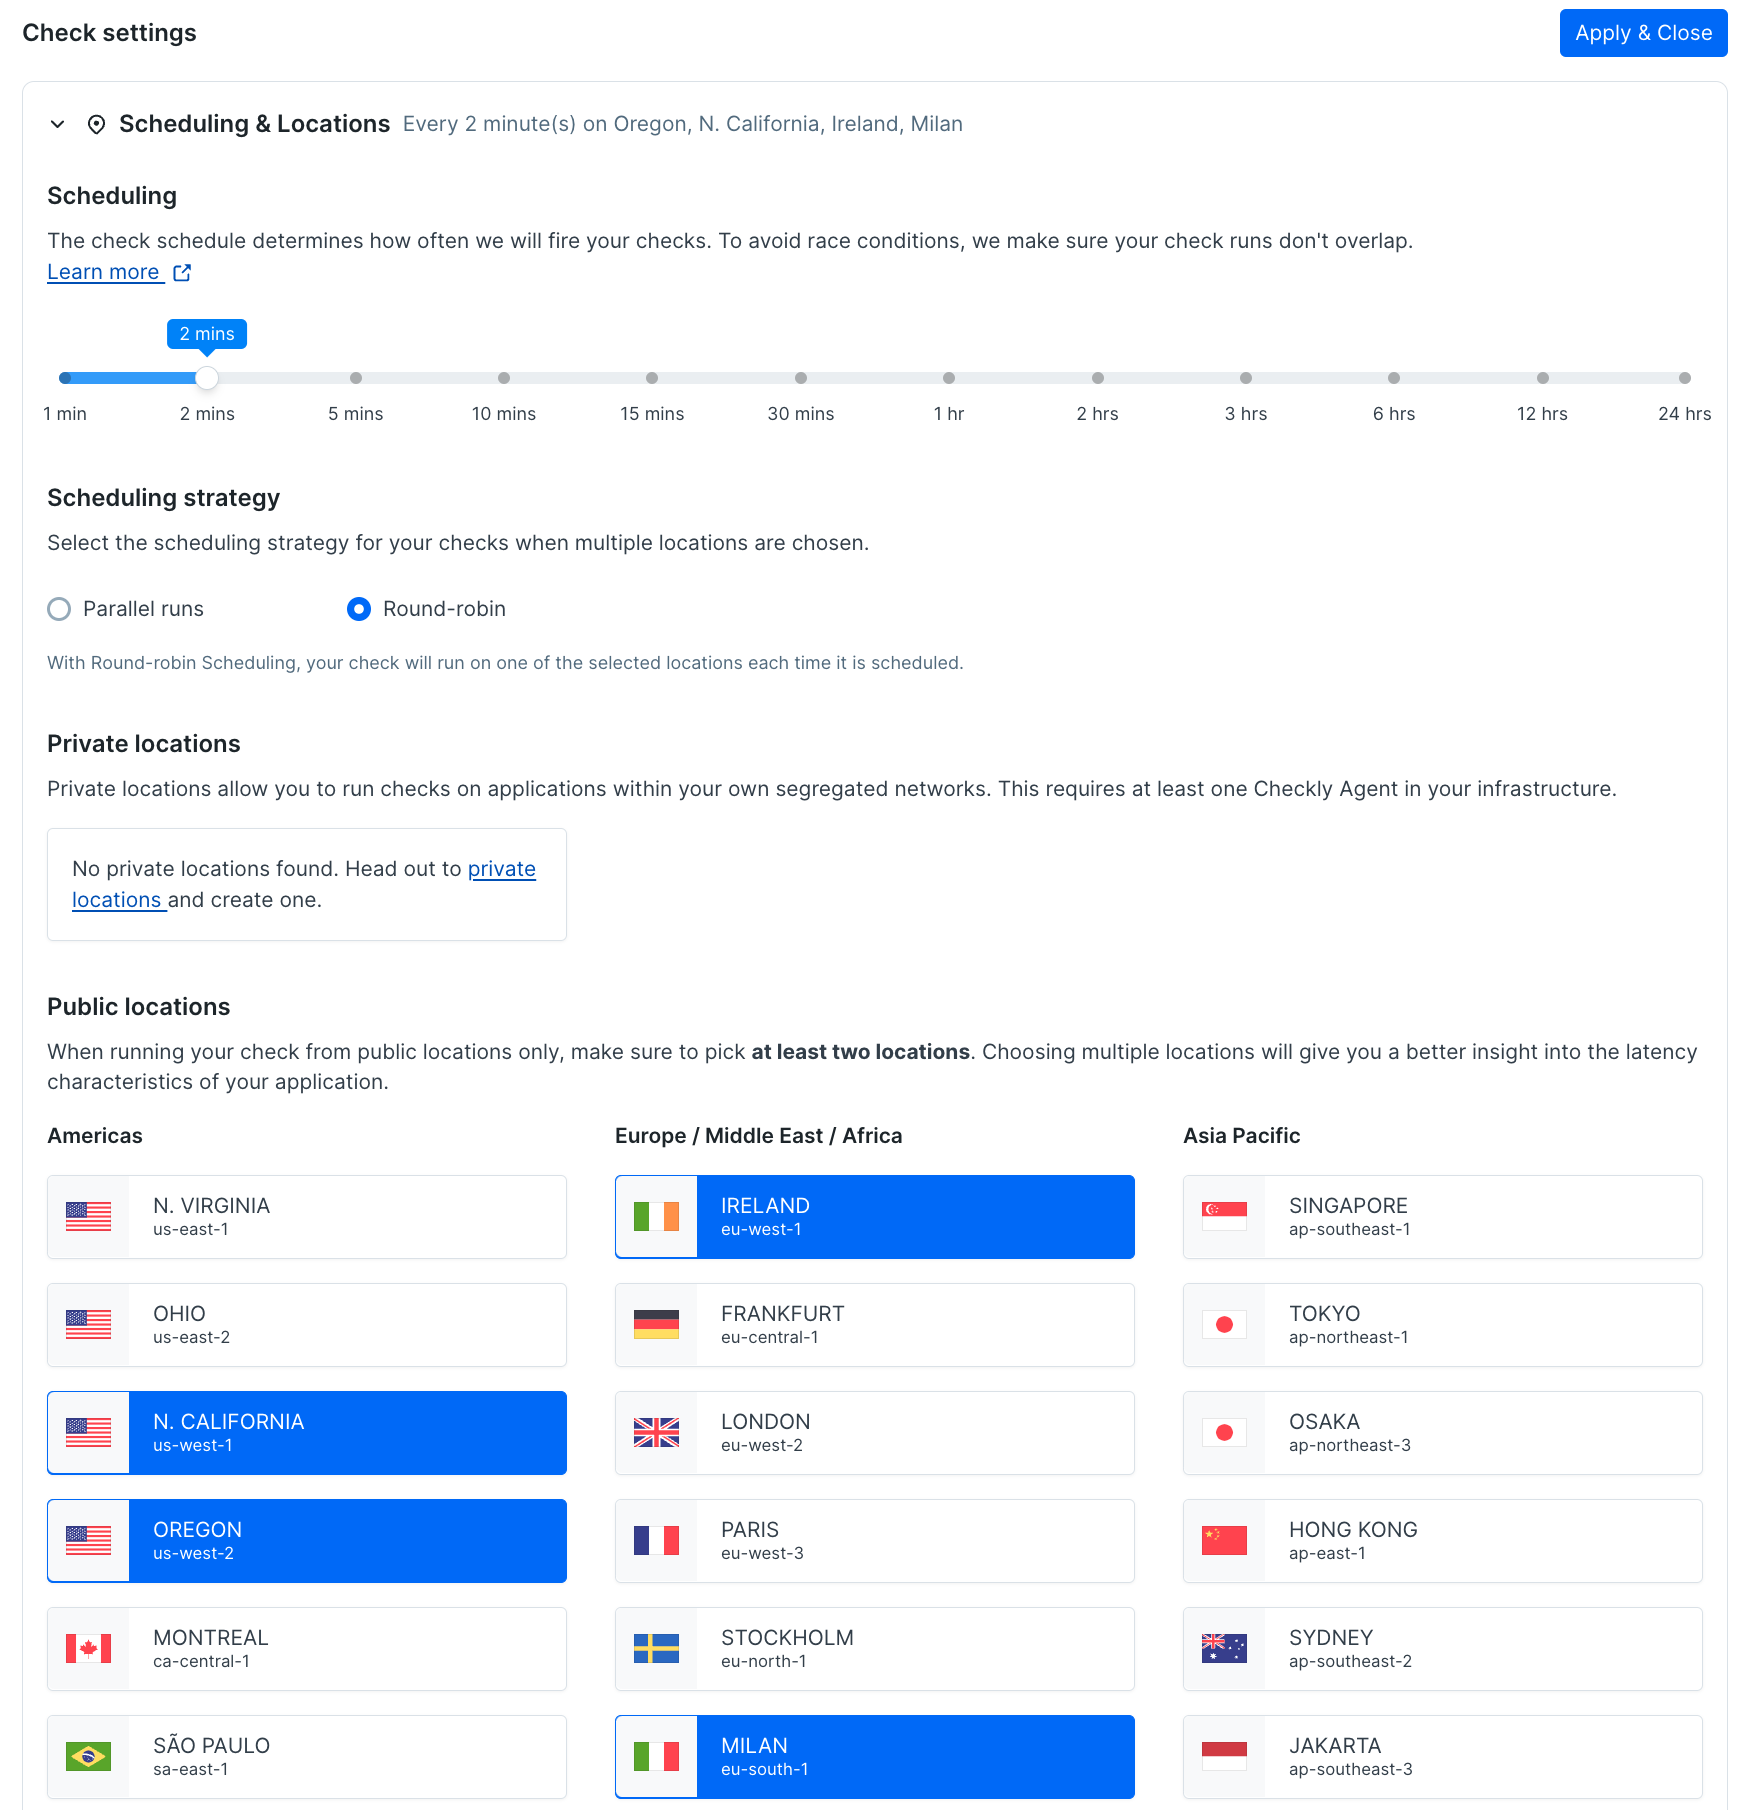
Task: Click the US flag on the N. Virginia card
Action: click(x=88, y=1216)
